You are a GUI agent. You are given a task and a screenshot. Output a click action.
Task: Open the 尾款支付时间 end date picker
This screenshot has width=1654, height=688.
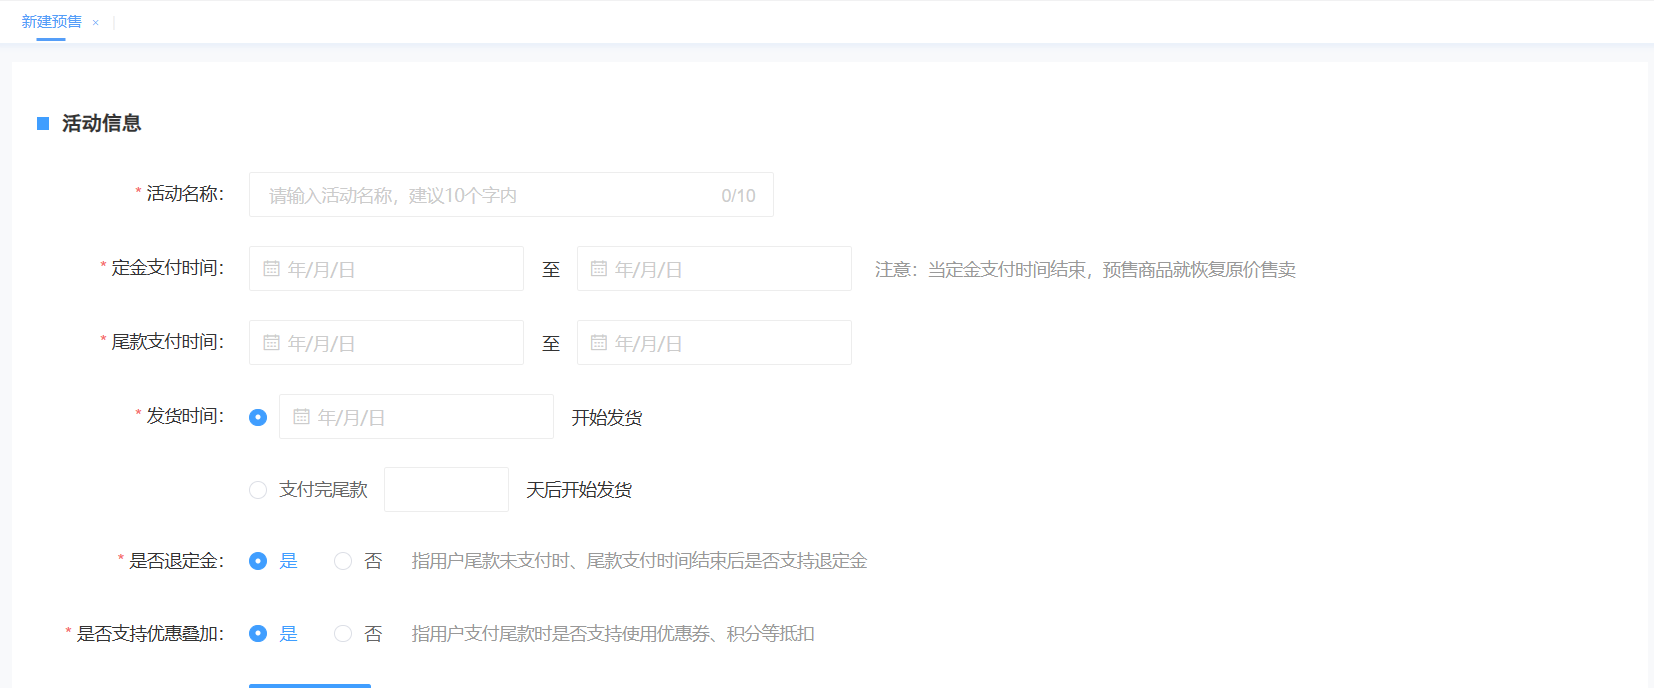point(728,343)
